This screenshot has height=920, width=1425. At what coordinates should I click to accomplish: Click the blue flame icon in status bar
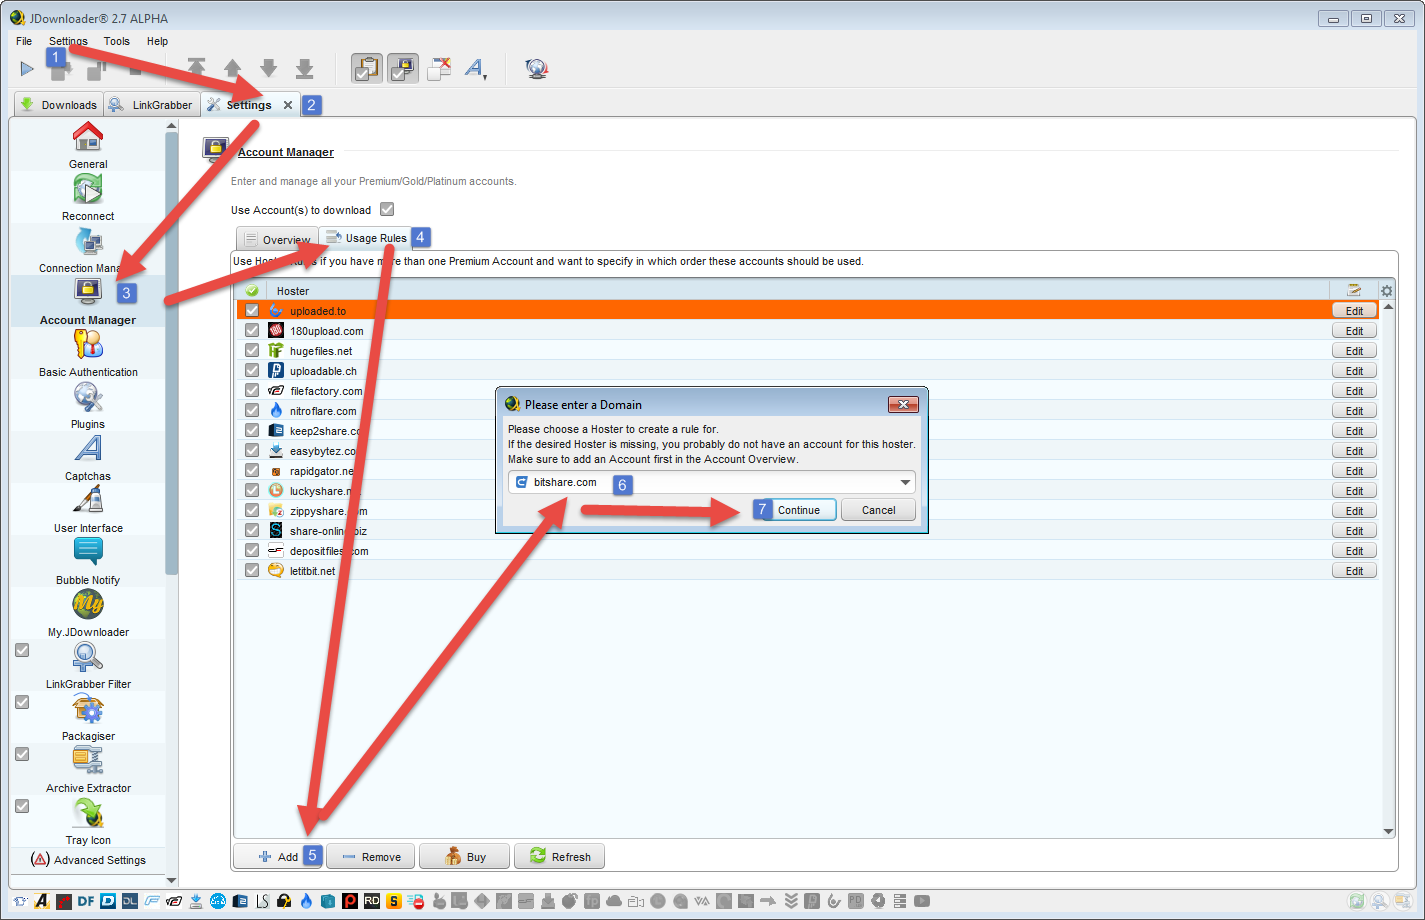pos(306,901)
